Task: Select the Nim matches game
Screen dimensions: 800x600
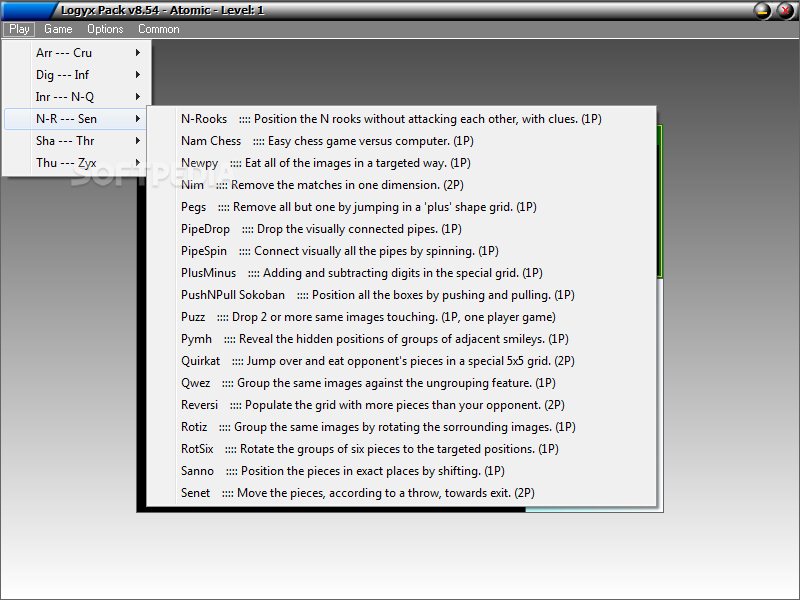Action: tap(401, 185)
